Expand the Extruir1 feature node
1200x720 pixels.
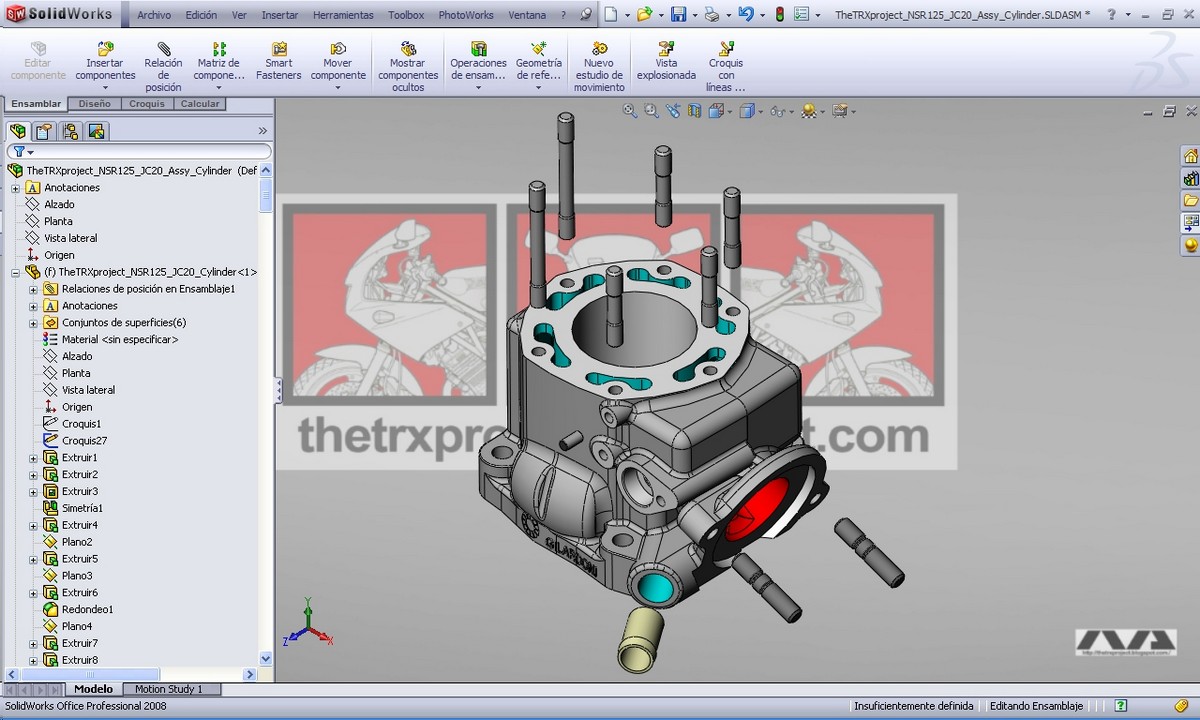(33, 458)
